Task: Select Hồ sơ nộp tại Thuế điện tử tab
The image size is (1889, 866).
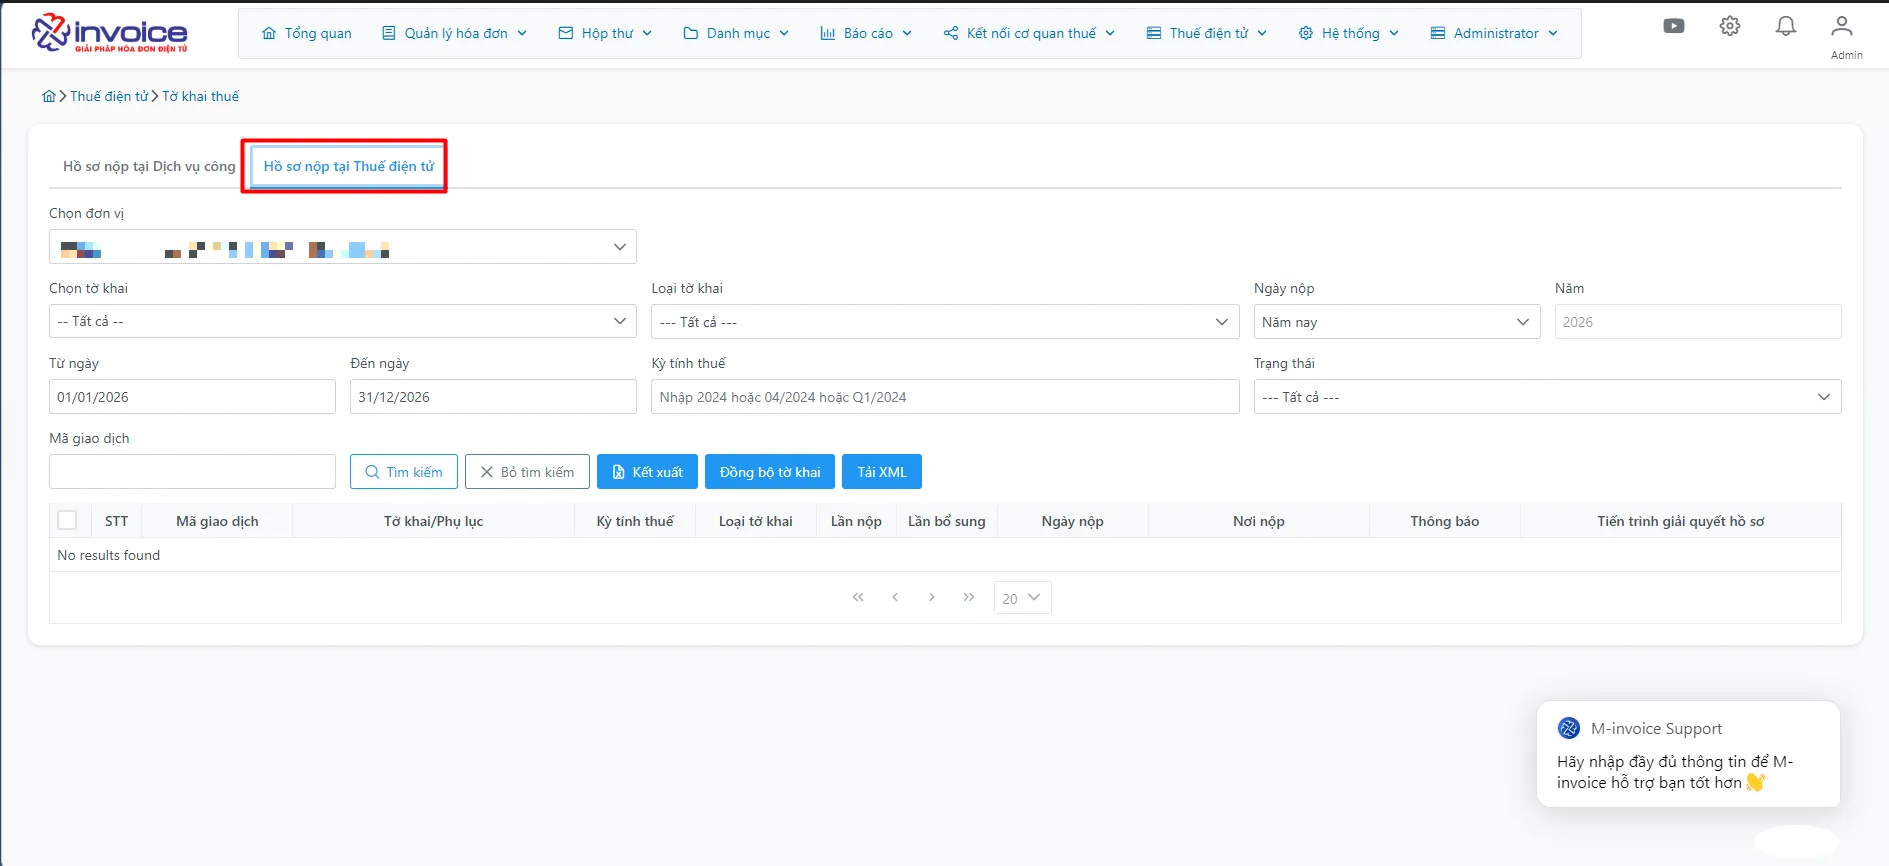Action: tap(349, 166)
